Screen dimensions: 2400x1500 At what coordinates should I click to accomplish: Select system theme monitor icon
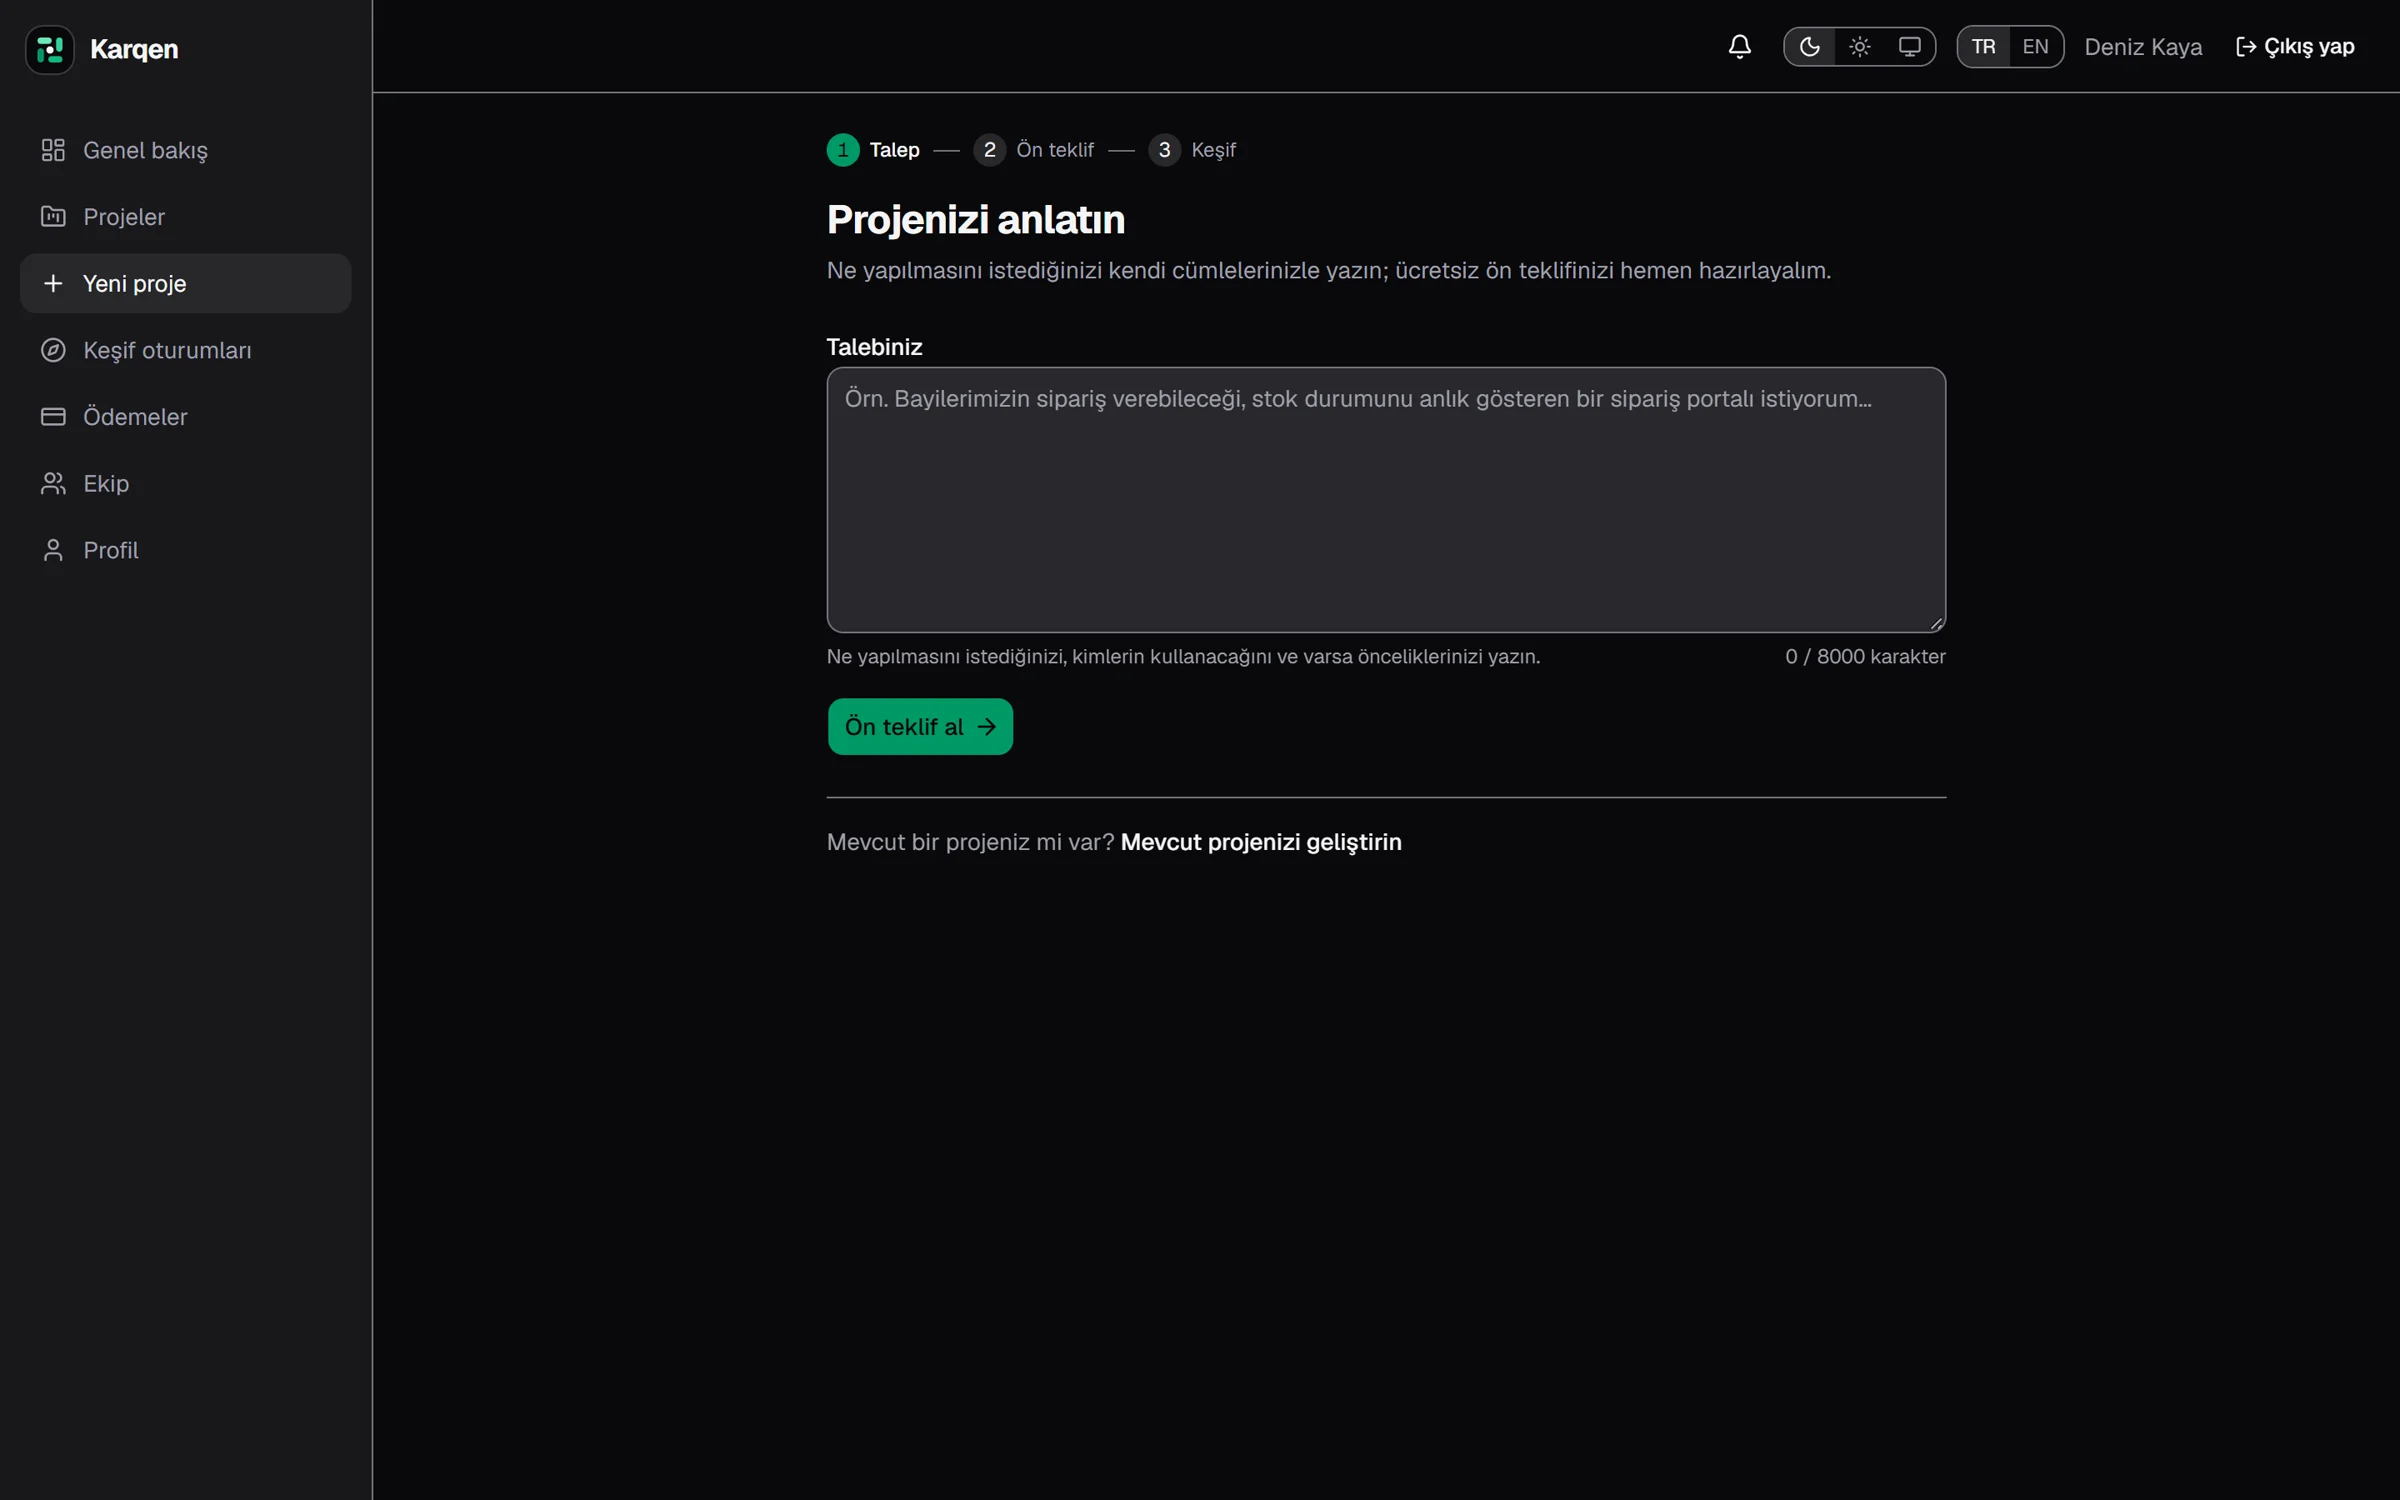1909,47
